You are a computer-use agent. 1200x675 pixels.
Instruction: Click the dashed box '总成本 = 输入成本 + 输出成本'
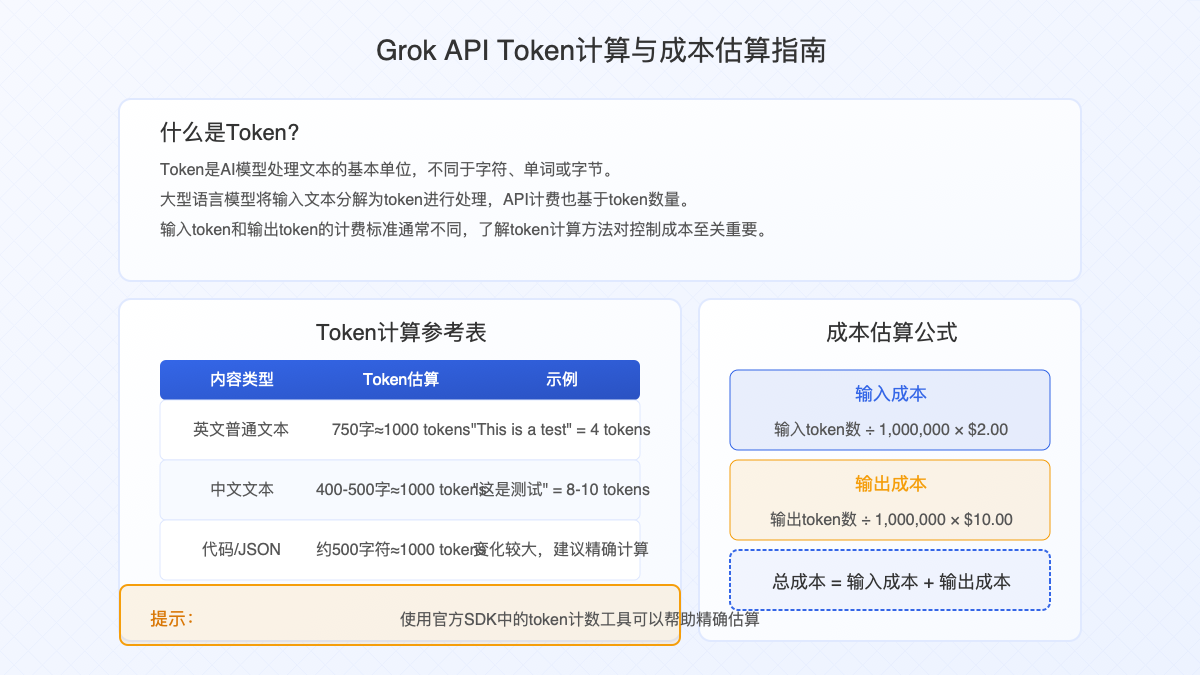coord(890,580)
